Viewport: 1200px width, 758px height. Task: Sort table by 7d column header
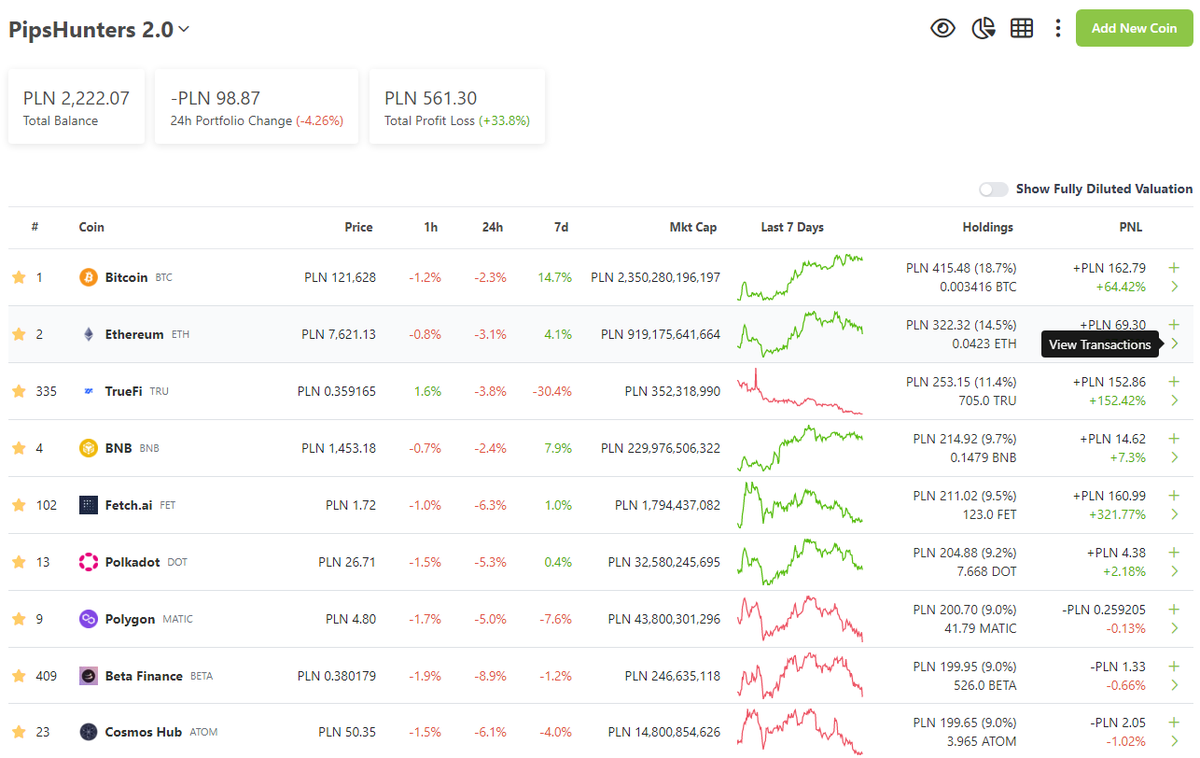[x=561, y=227]
